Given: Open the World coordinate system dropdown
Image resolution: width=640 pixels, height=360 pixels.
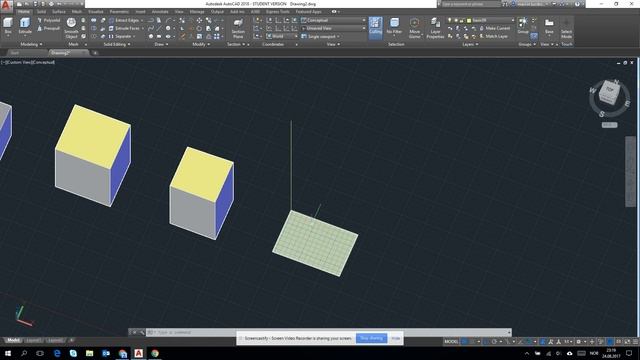Looking at the screenshot, I should pos(282,36).
